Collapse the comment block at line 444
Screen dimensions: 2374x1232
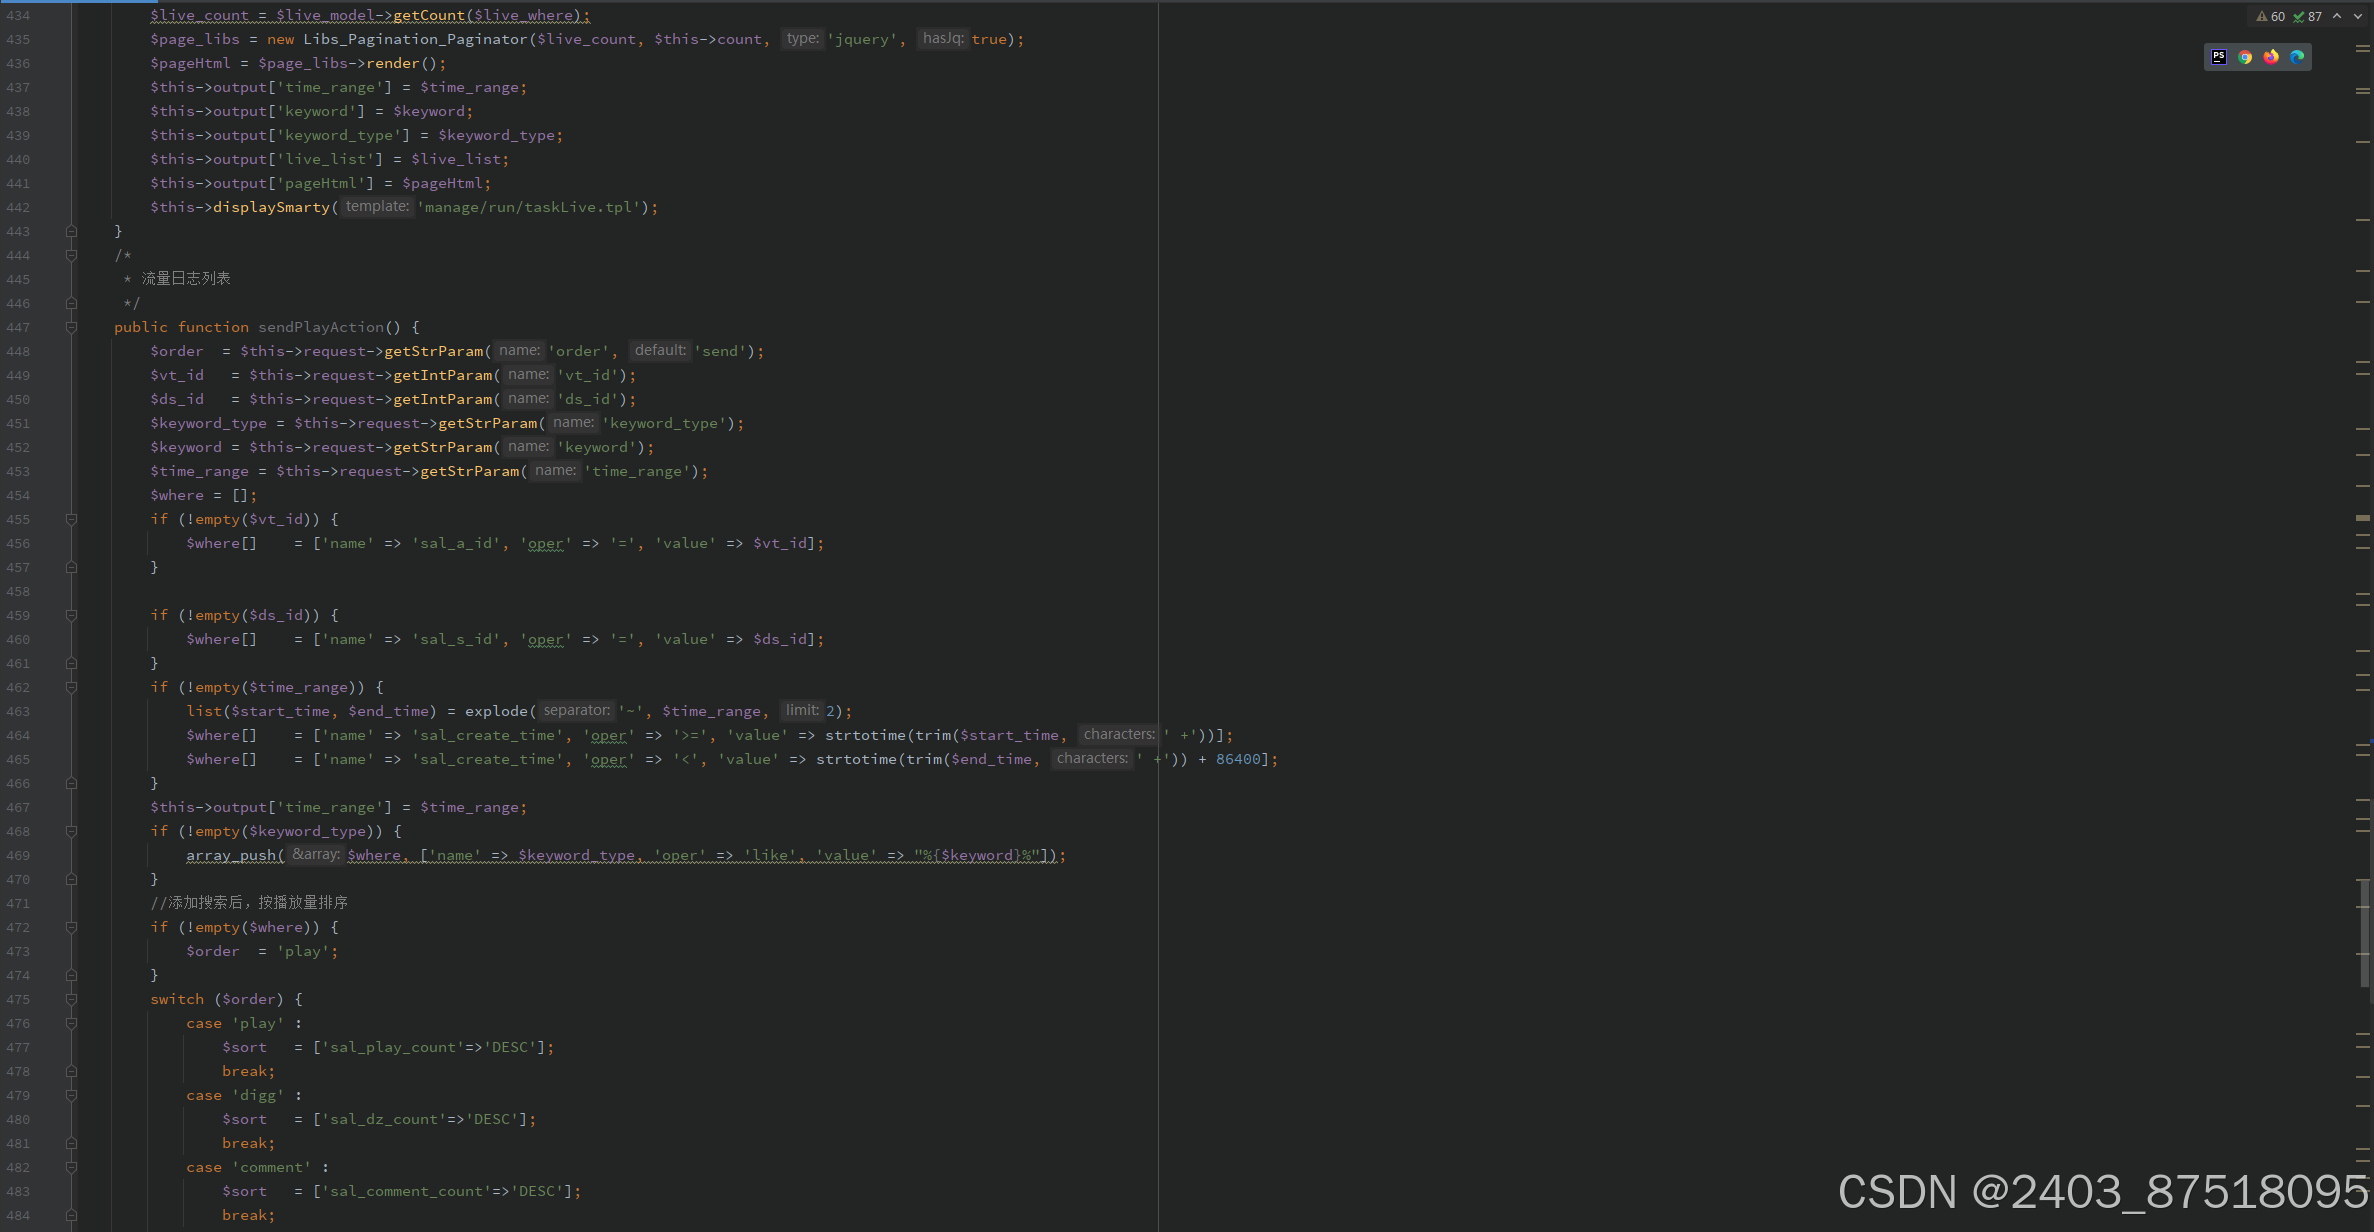coord(71,255)
